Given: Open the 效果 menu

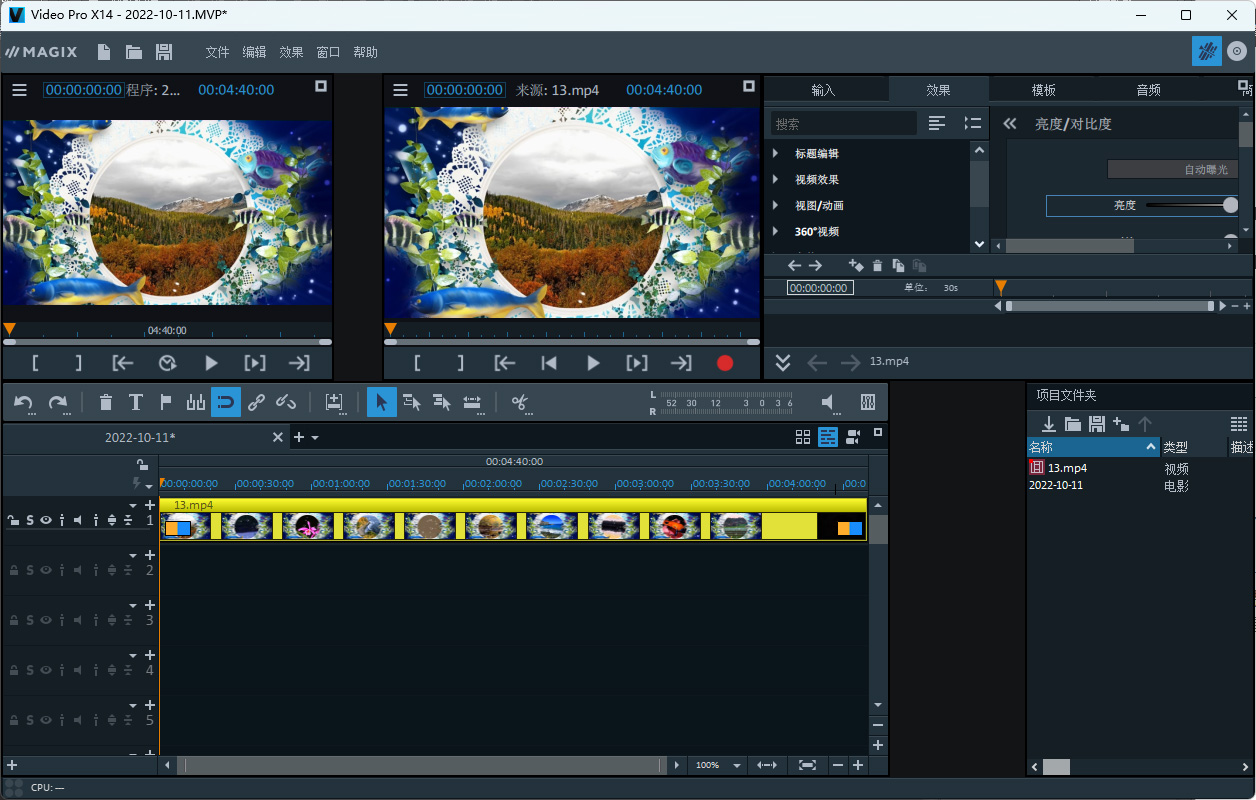Looking at the screenshot, I should pyautogui.click(x=291, y=52).
